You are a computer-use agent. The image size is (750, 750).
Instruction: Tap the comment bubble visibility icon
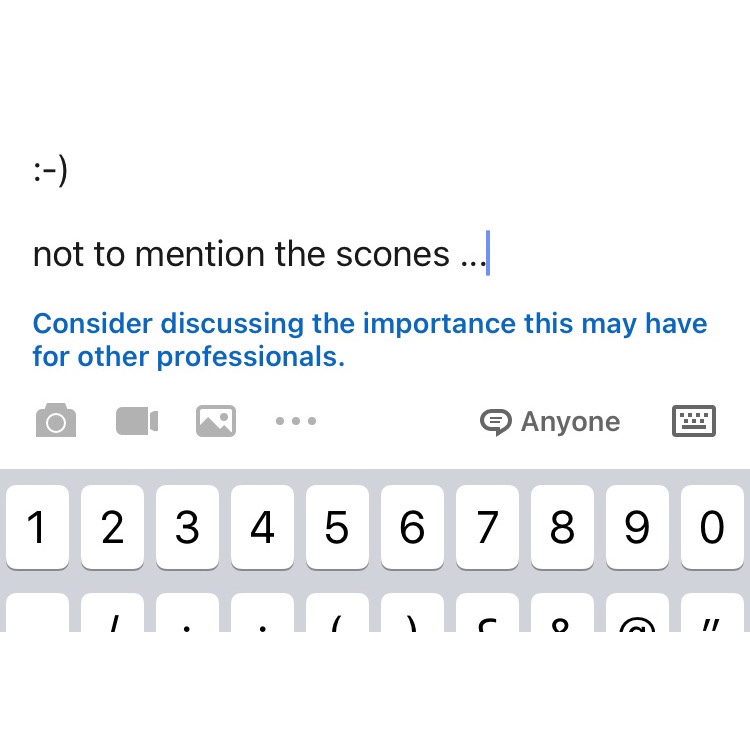pyautogui.click(x=496, y=422)
